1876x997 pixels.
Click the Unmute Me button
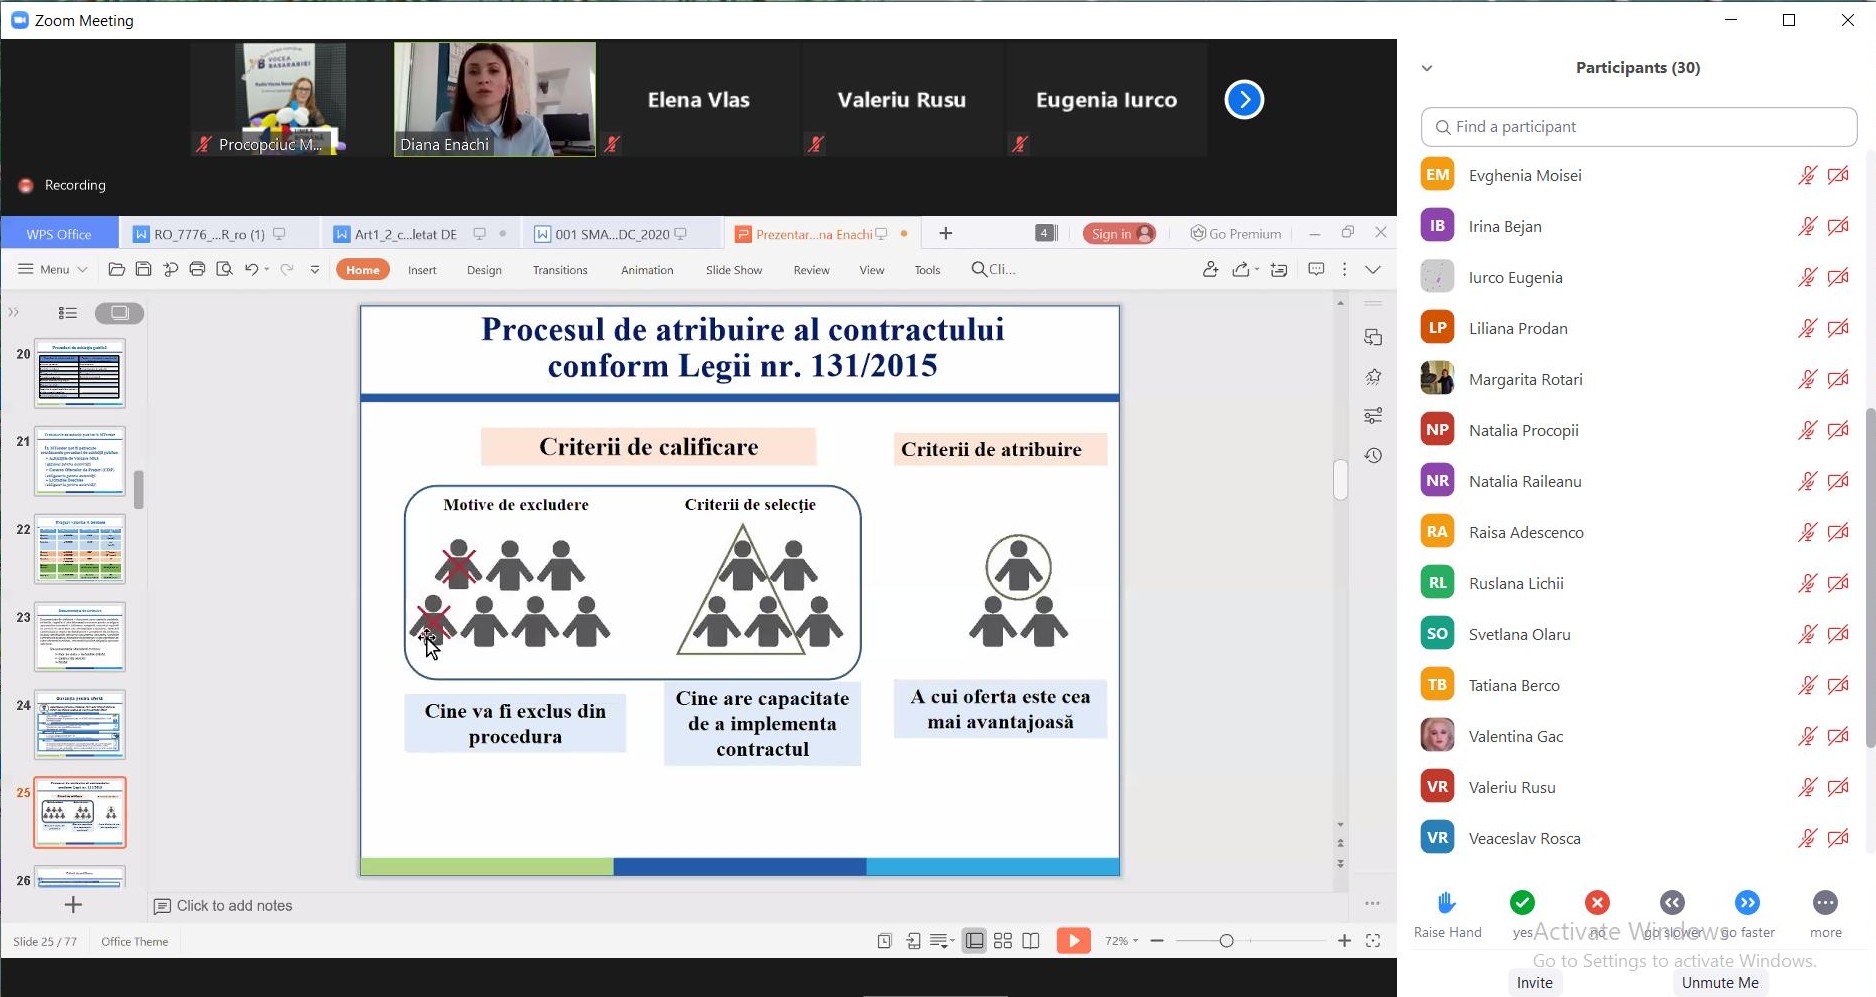click(x=1720, y=983)
